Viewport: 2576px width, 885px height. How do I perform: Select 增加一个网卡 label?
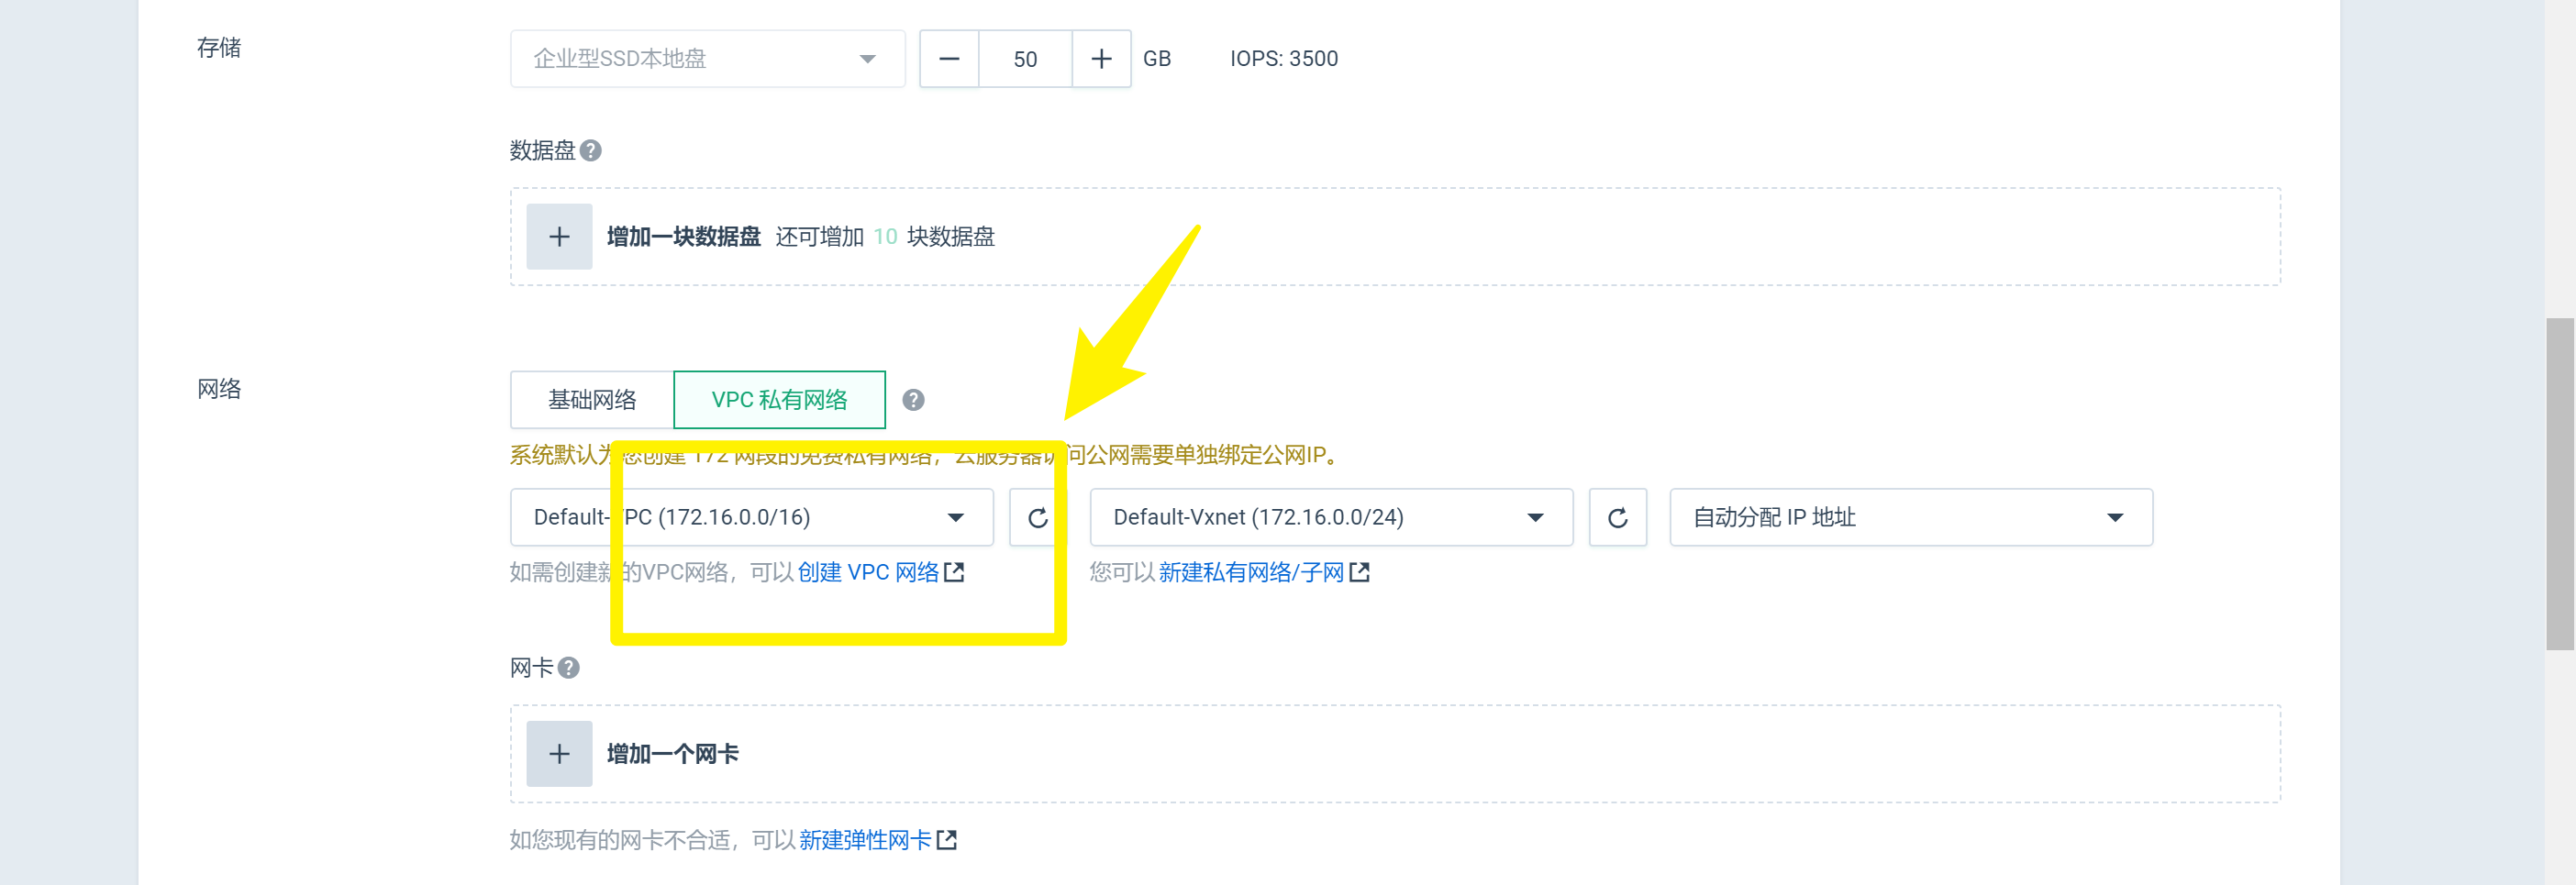[673, 754]
